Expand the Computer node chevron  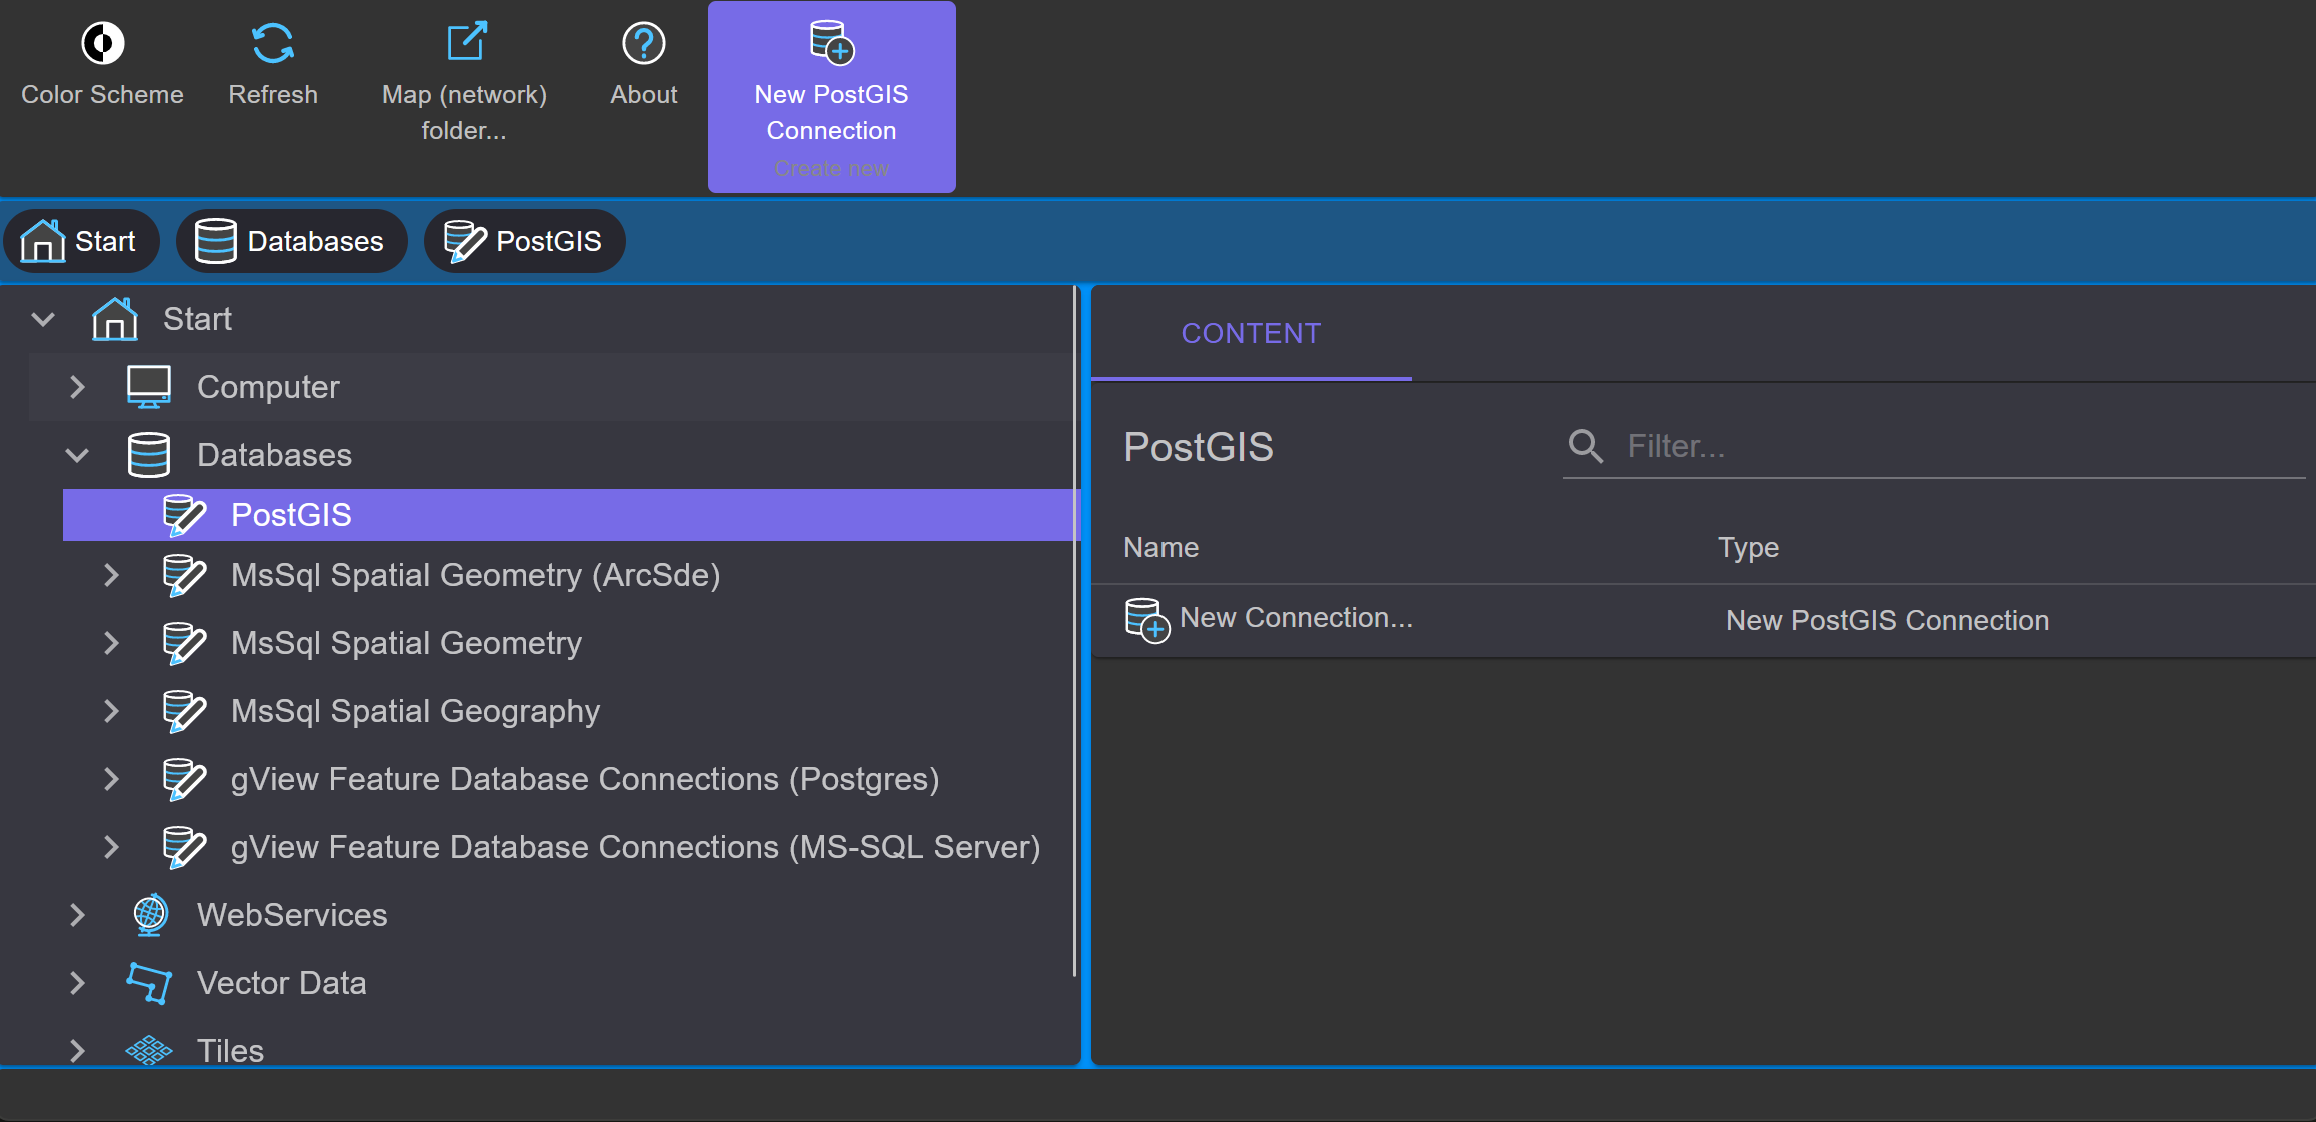pyautogui.click(x=77, y=387)
